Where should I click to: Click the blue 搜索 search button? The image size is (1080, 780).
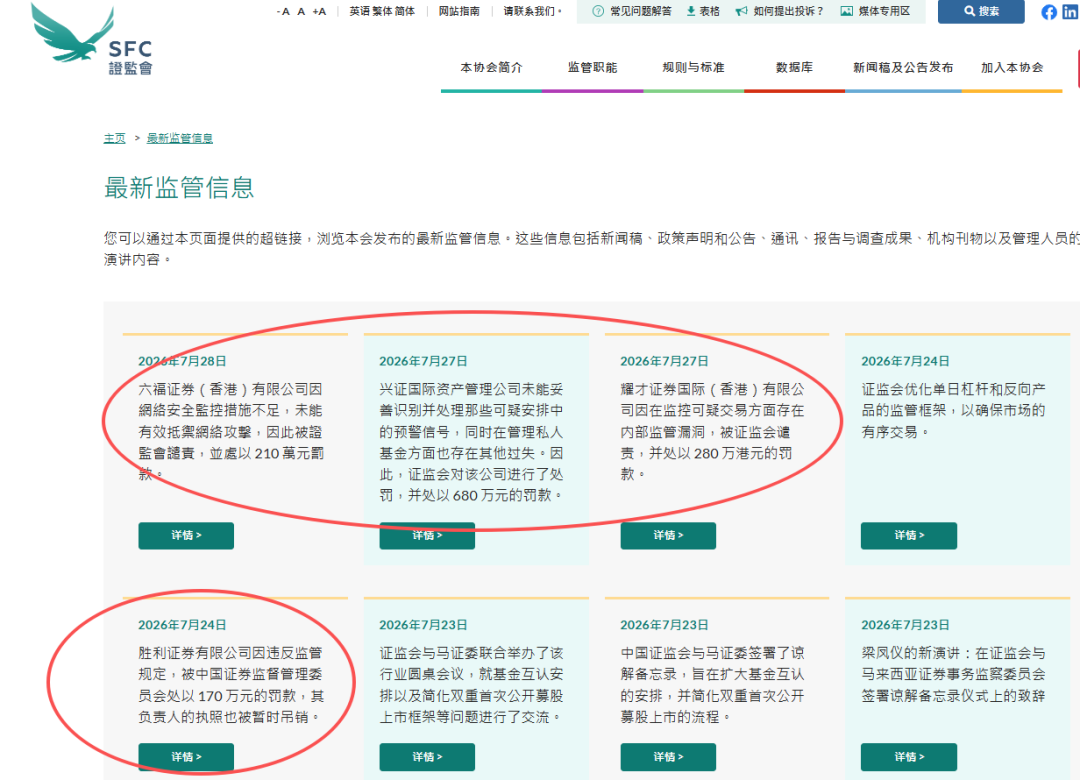click(x=981, y=11)
